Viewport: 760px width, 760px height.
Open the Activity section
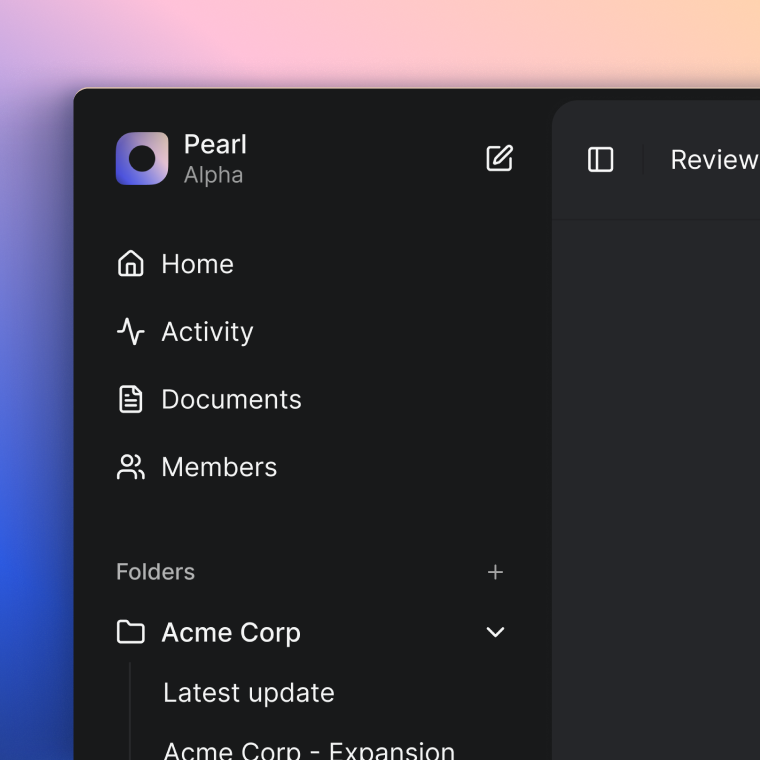tap(207, 332)
